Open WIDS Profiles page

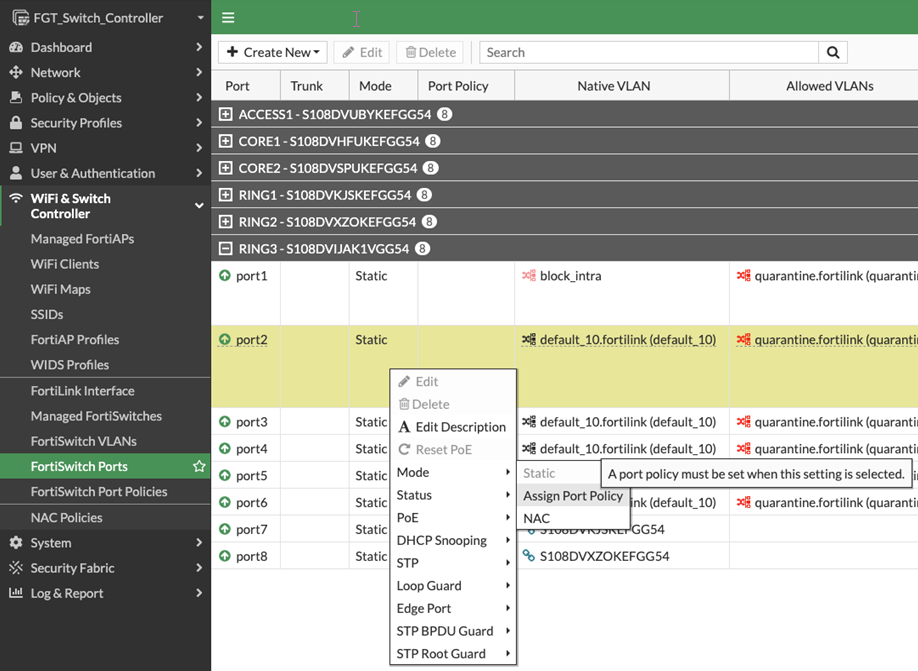(70, 365)
